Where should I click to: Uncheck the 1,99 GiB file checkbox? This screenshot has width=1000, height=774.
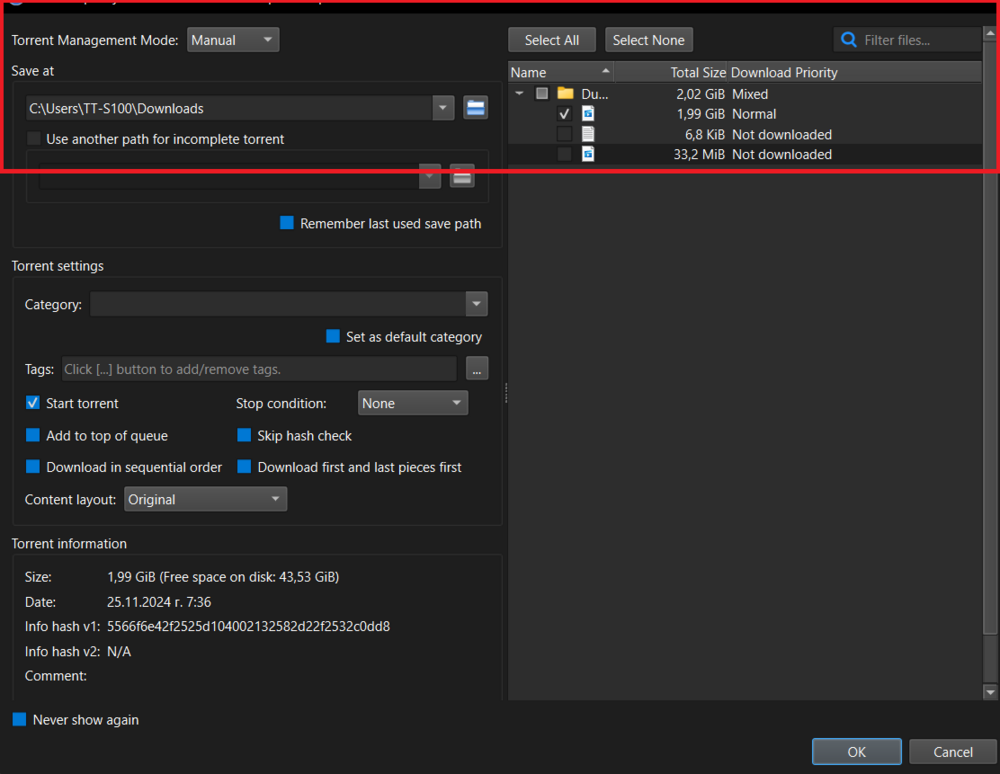click(564, 114)
